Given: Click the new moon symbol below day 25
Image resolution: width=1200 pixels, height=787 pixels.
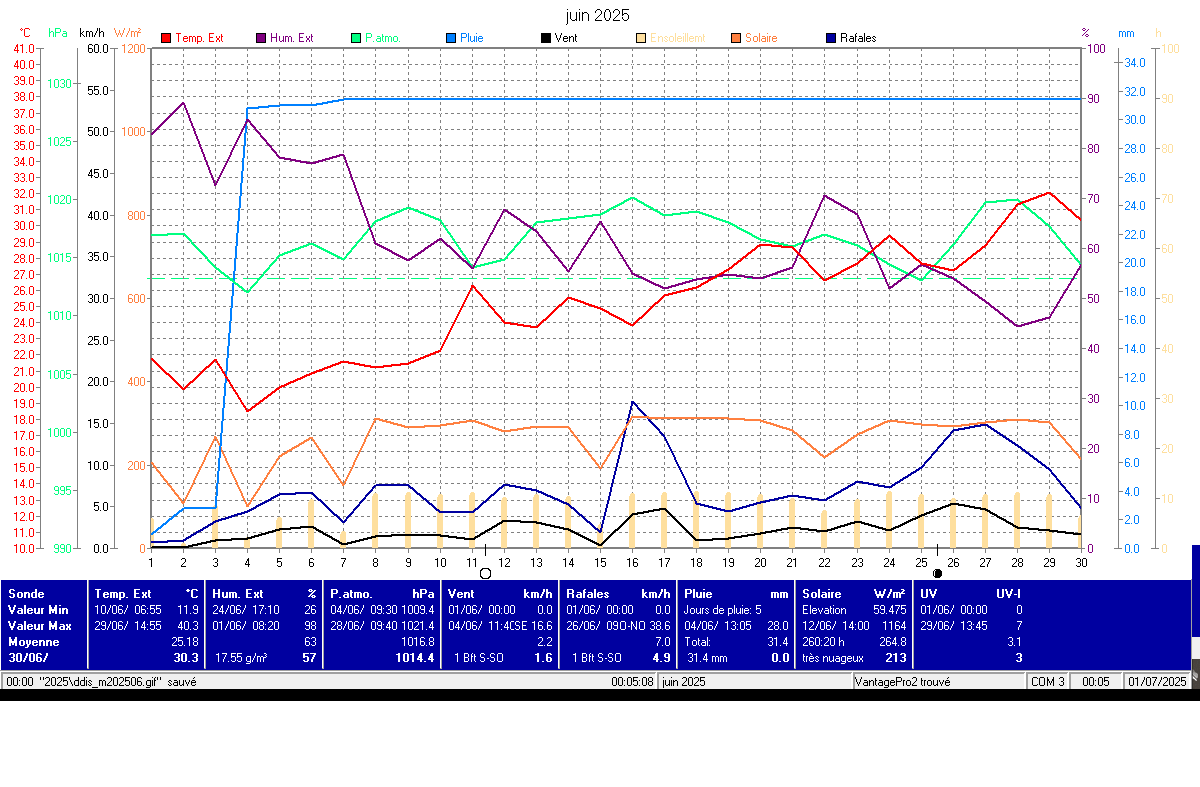Looking at the screenshot, I should 937,573.
